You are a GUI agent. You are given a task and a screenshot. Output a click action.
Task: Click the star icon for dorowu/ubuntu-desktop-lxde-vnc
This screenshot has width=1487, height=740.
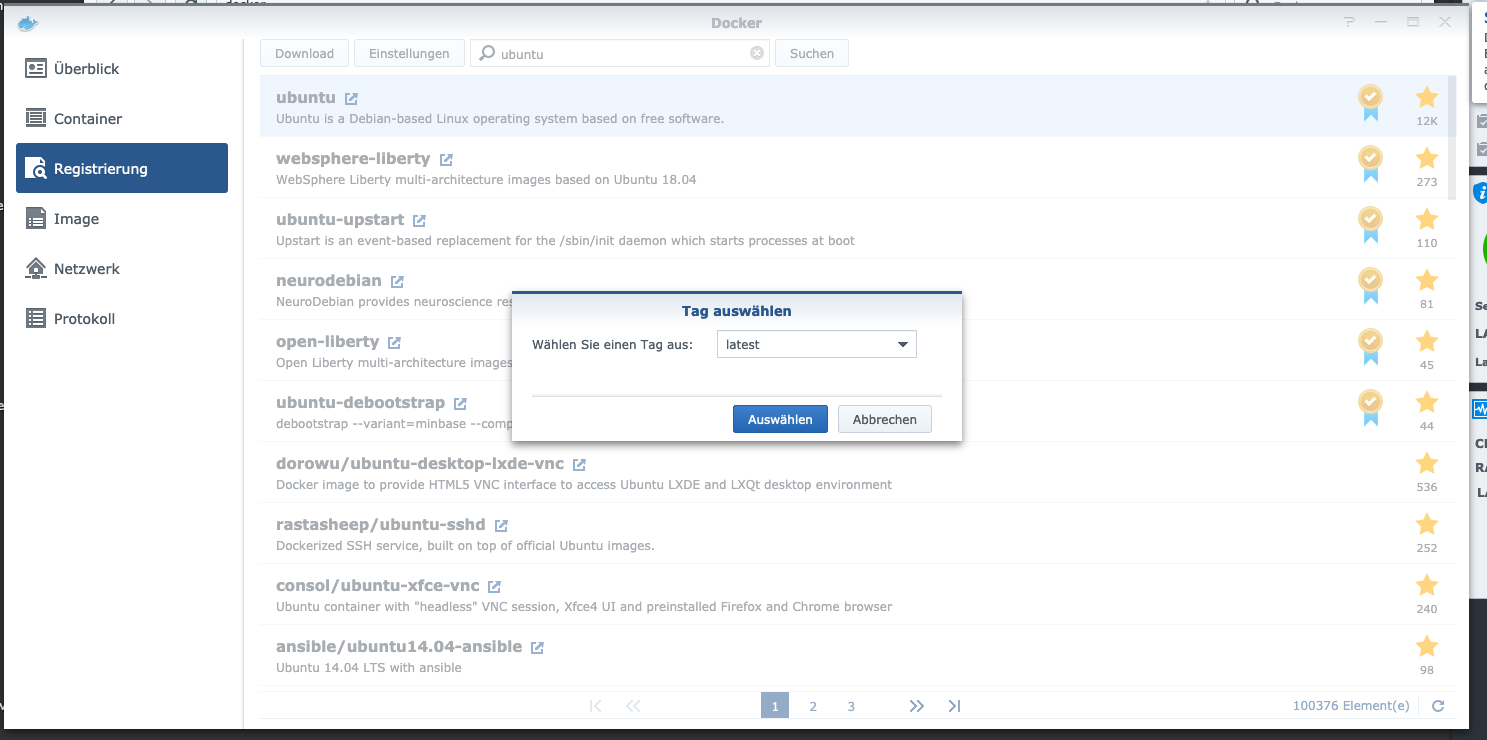click(x=1427, y=463)
